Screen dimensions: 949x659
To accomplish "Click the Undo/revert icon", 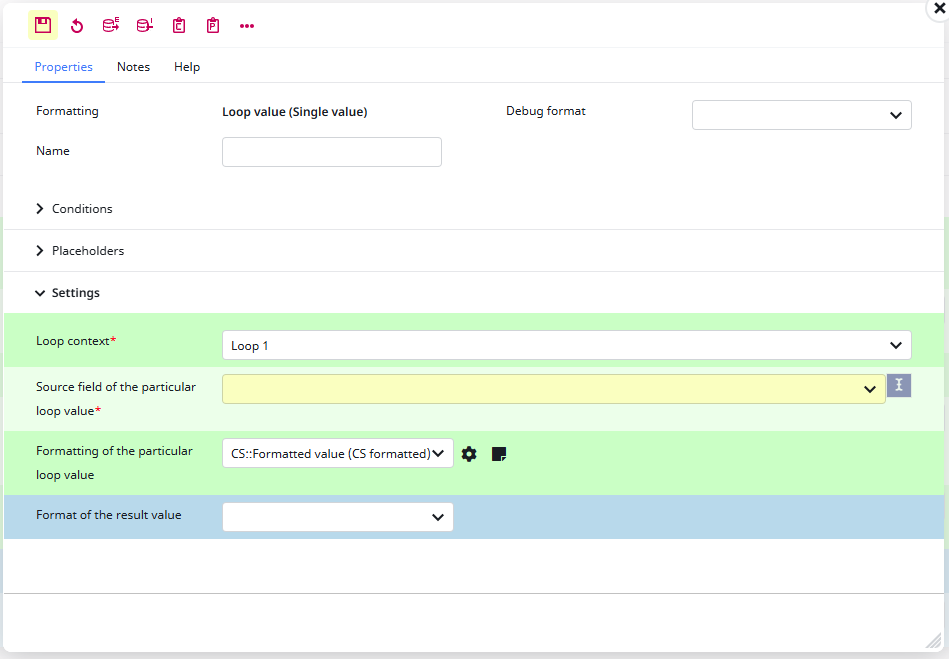I will pos(77,25).
